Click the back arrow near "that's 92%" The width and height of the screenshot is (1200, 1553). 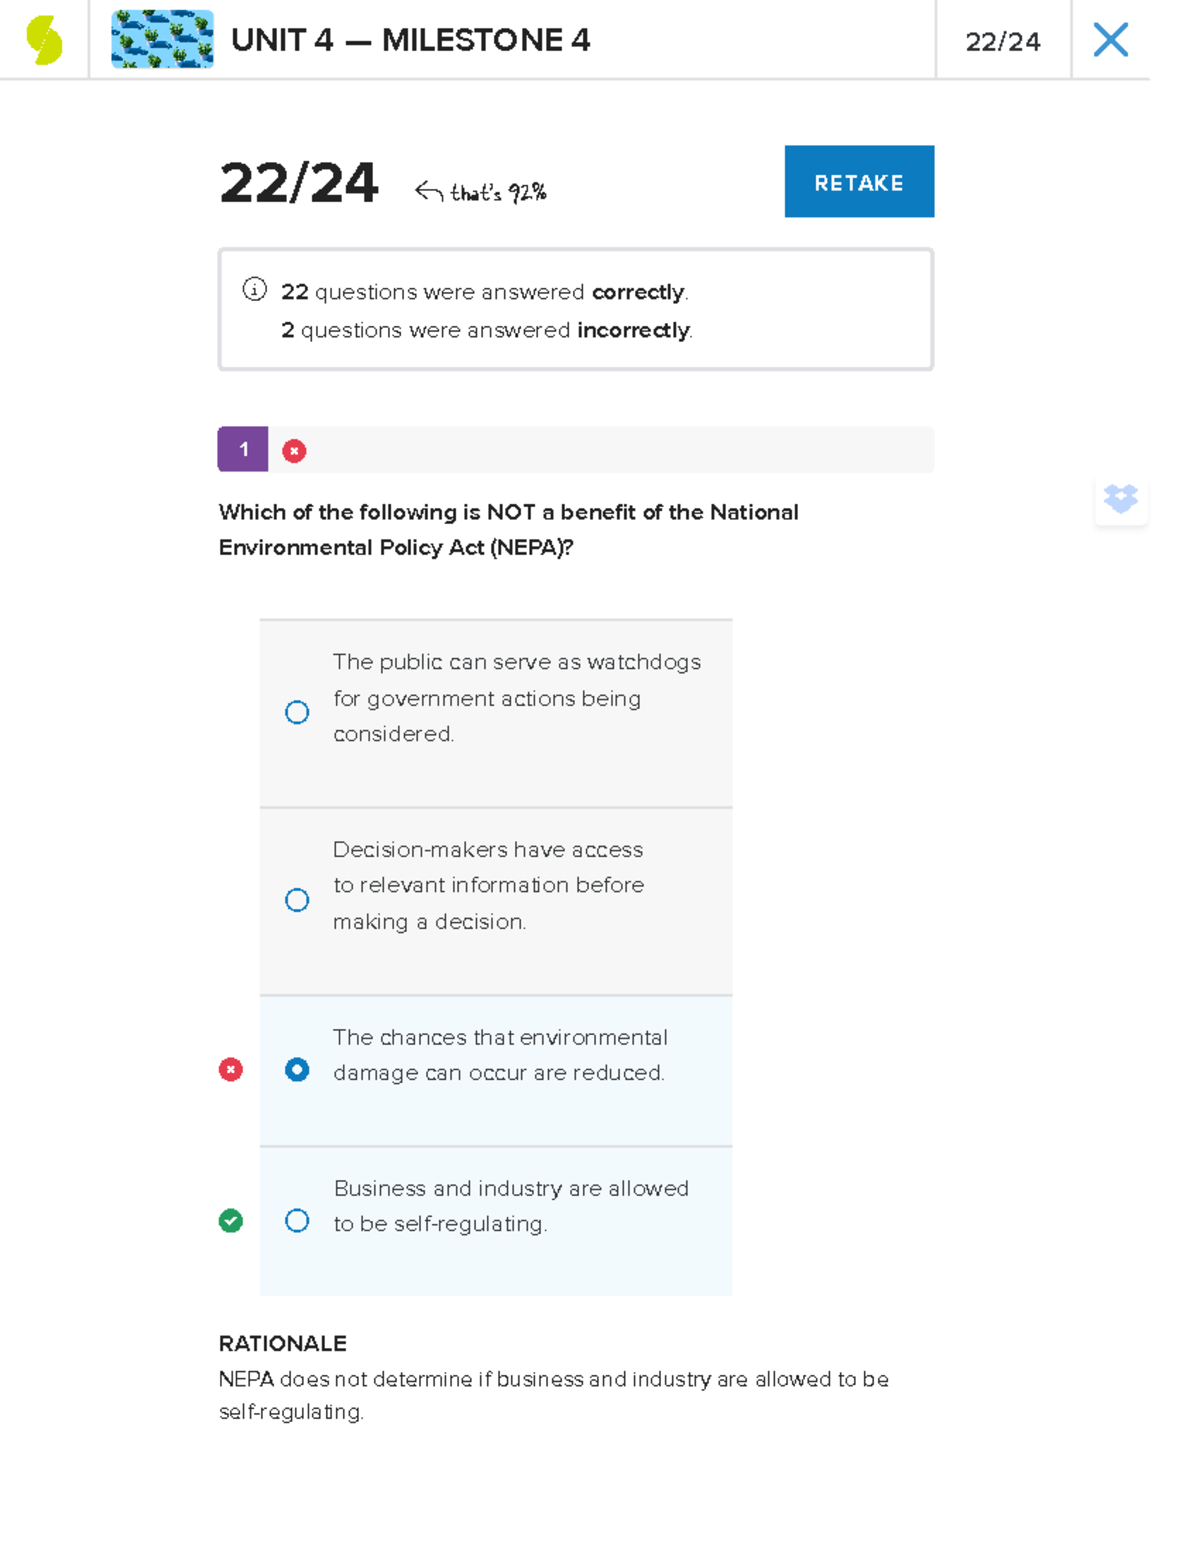tap(429, 191)
